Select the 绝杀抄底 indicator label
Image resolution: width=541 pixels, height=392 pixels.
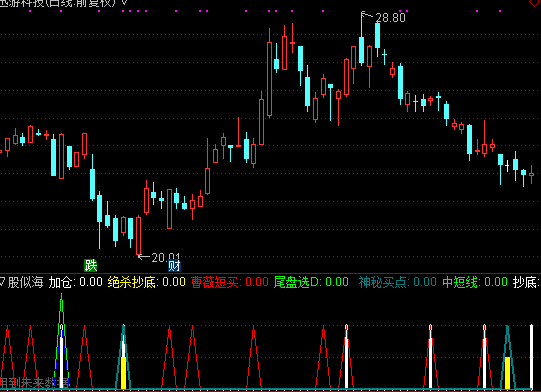(132, 282)
